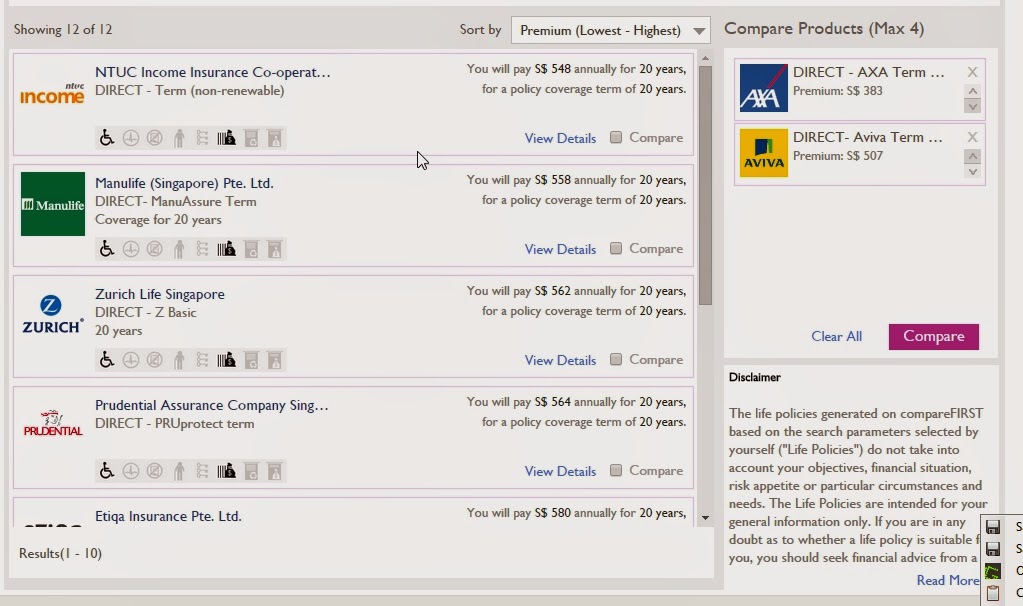This screenshot has height=606, width=1023.
Task: View Details of Manulife ManuAssure Term
Action: (560, 249)
